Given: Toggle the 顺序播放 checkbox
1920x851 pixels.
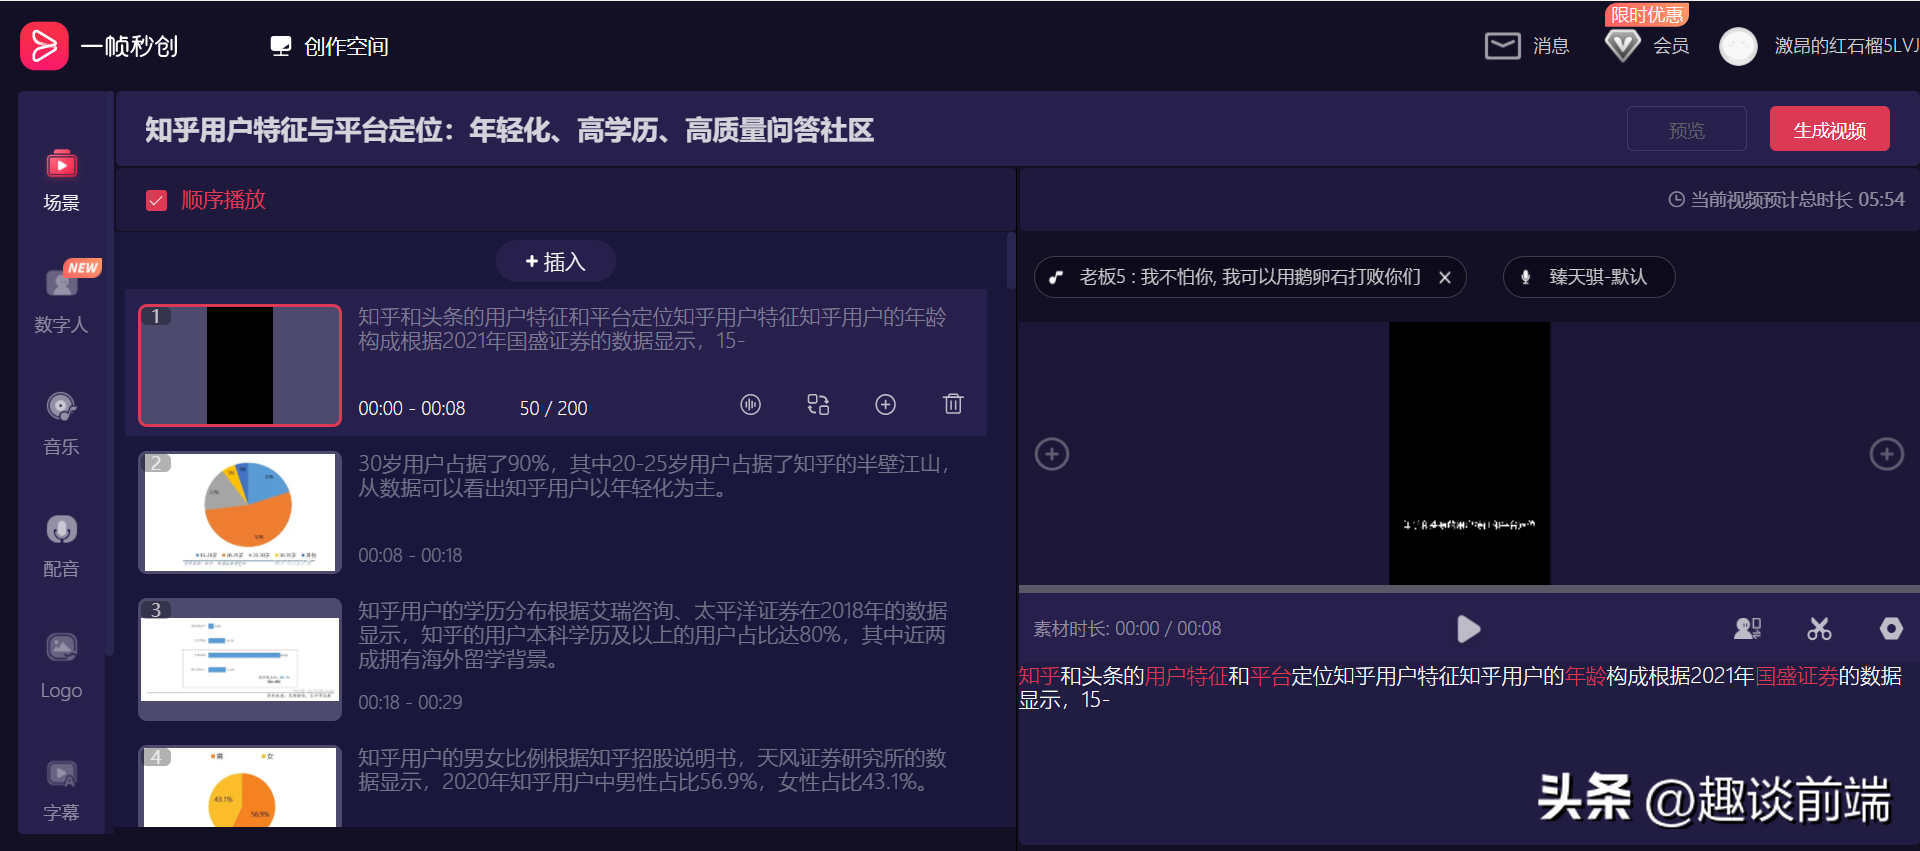Looking at the screenshot, I should (156, 200).
